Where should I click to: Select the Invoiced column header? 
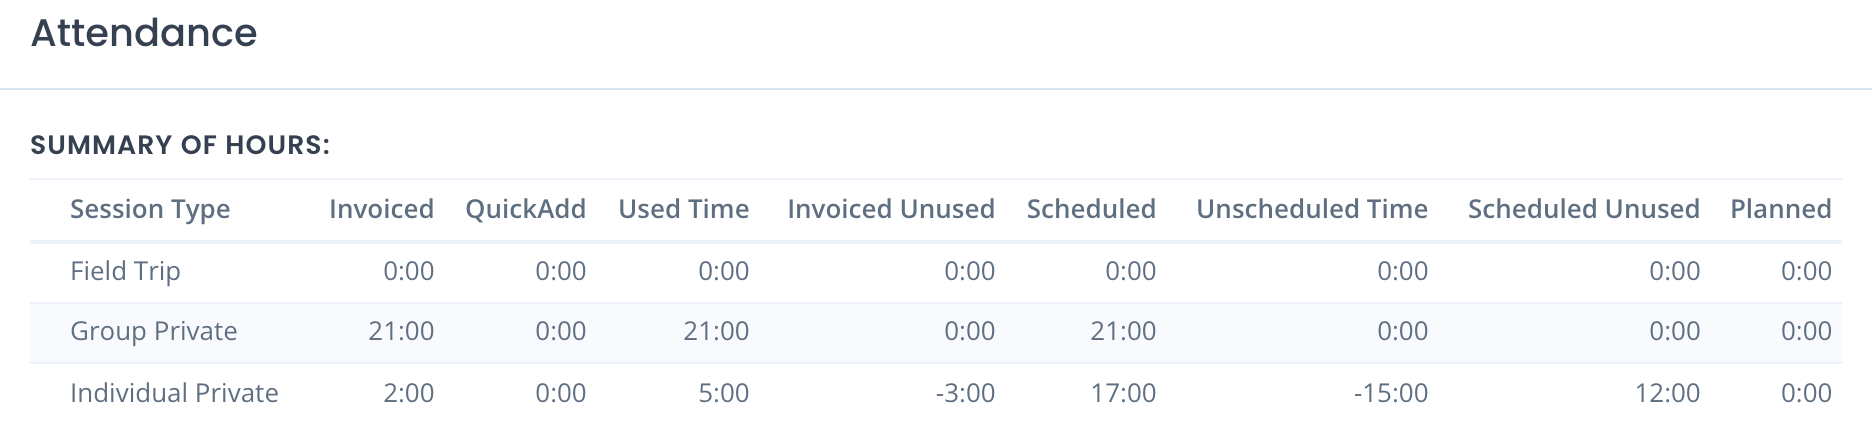tap(381, 209)
